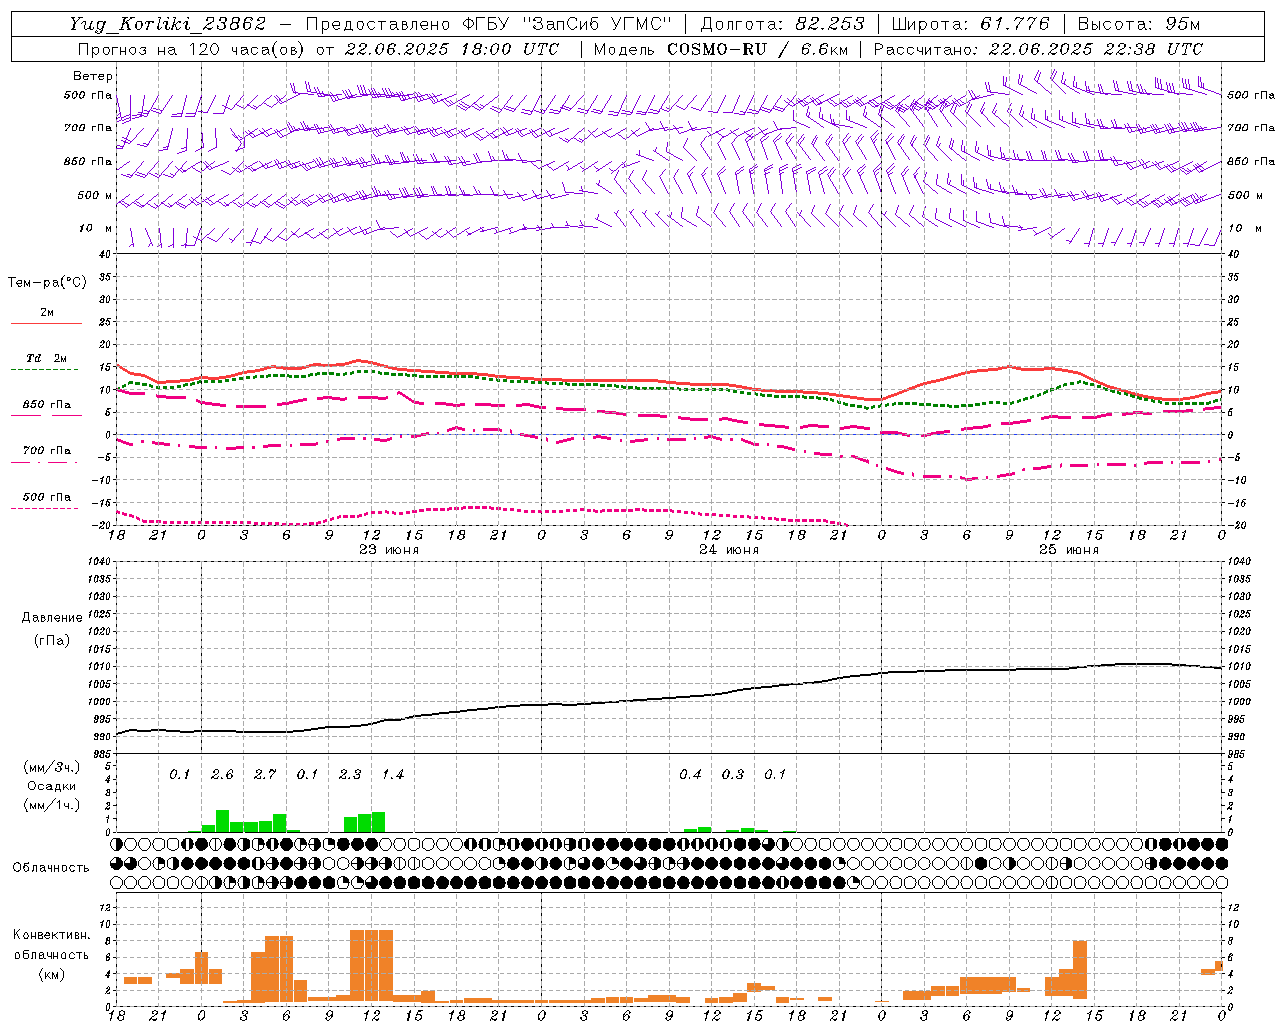Click the Облачность cloud cover label
1280x1024 pixels.
click(x=51, y=868)
